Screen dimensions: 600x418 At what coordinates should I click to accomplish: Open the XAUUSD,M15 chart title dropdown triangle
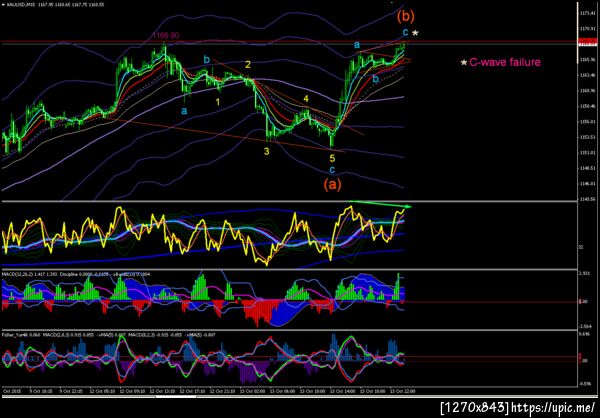[3, 4]
